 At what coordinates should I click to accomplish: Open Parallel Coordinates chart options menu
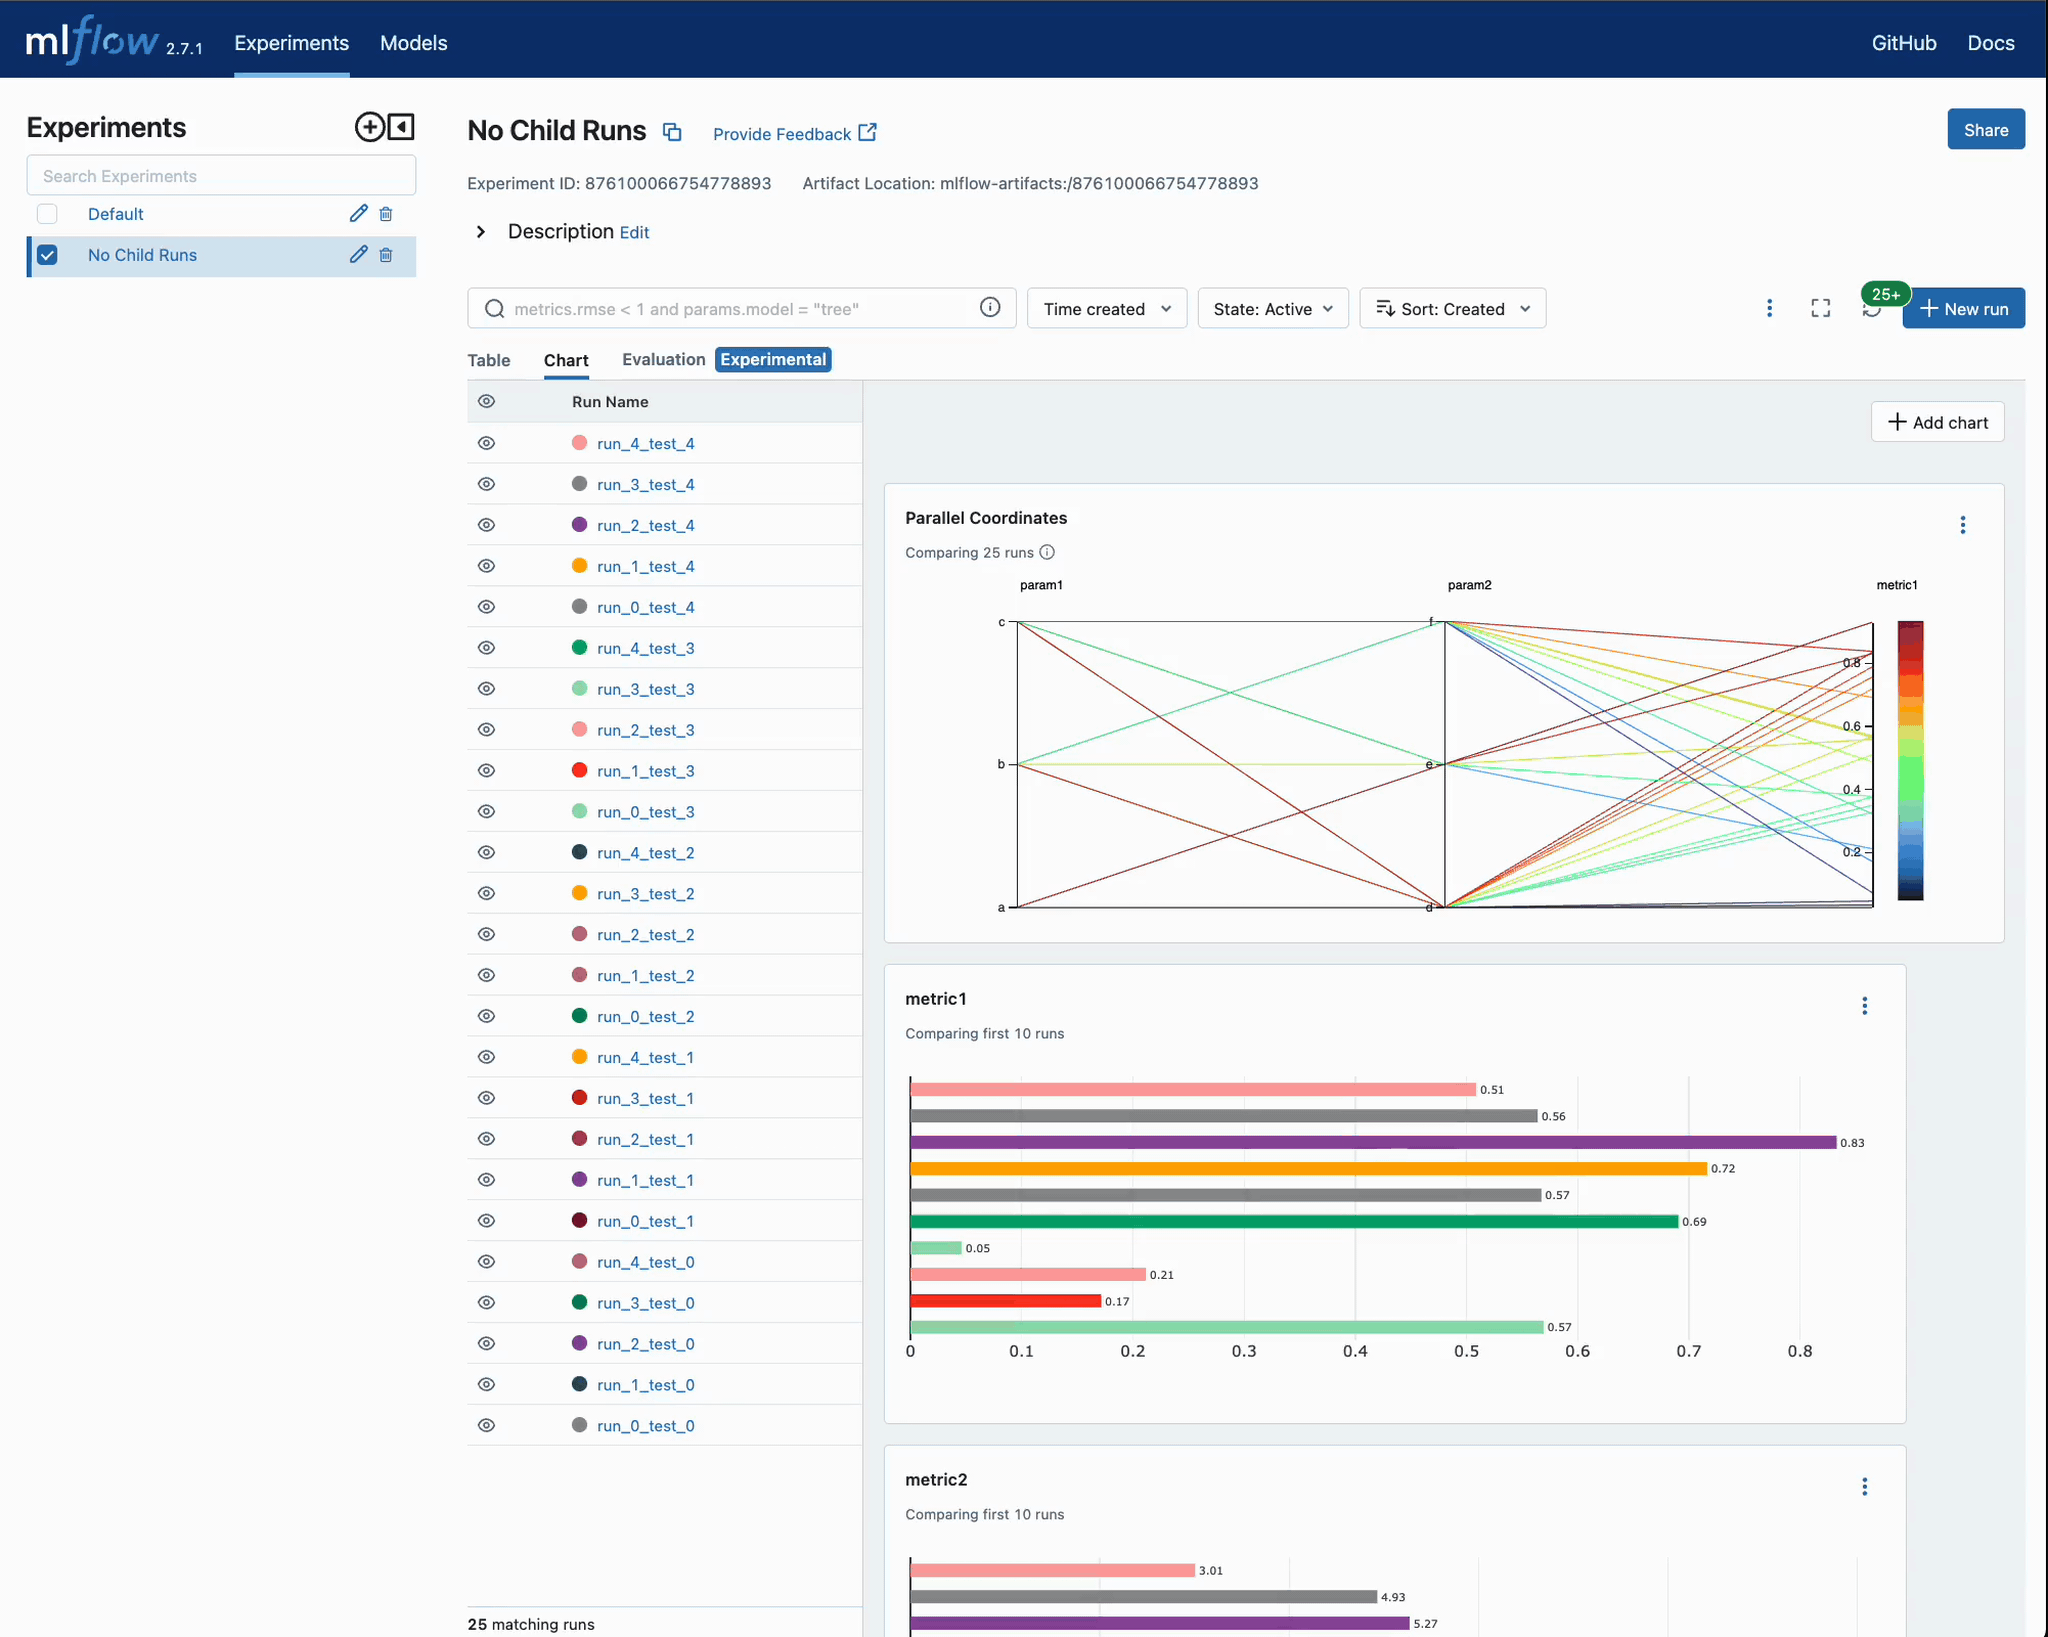[x=1962, y=525]
